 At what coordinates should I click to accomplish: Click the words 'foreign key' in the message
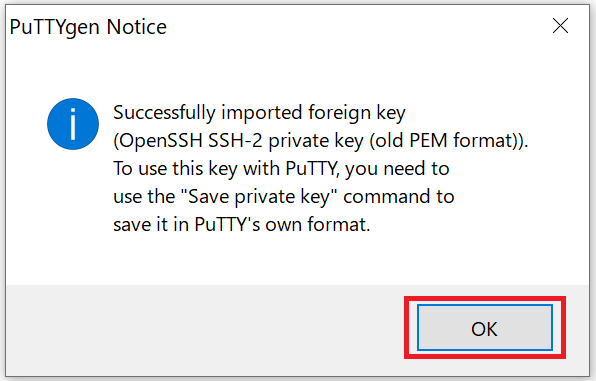tap(357, 113)
